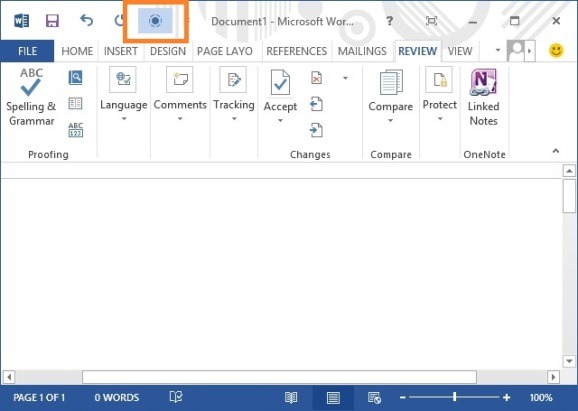Switch to Read Mode view
This screenshot has height=411, width=578.
click(x=291, y=397)
